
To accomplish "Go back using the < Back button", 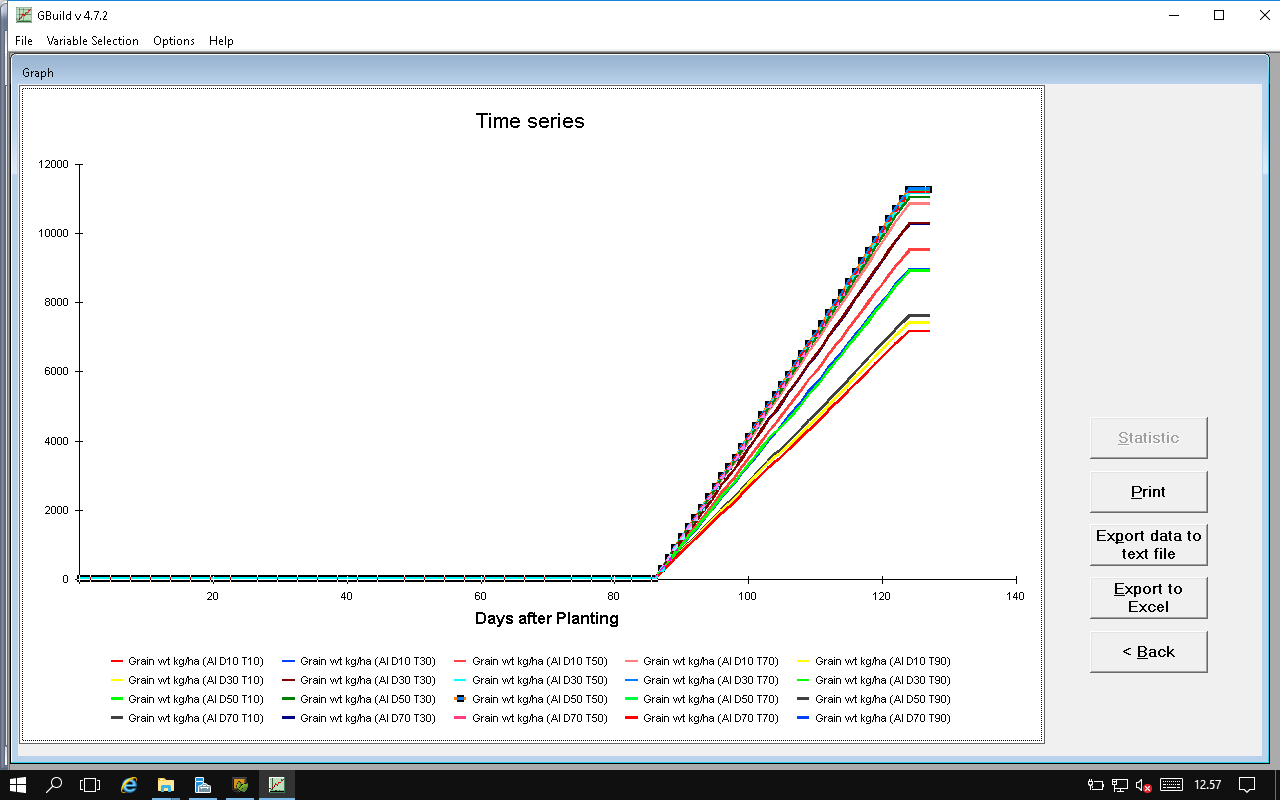I will 1148,652.
